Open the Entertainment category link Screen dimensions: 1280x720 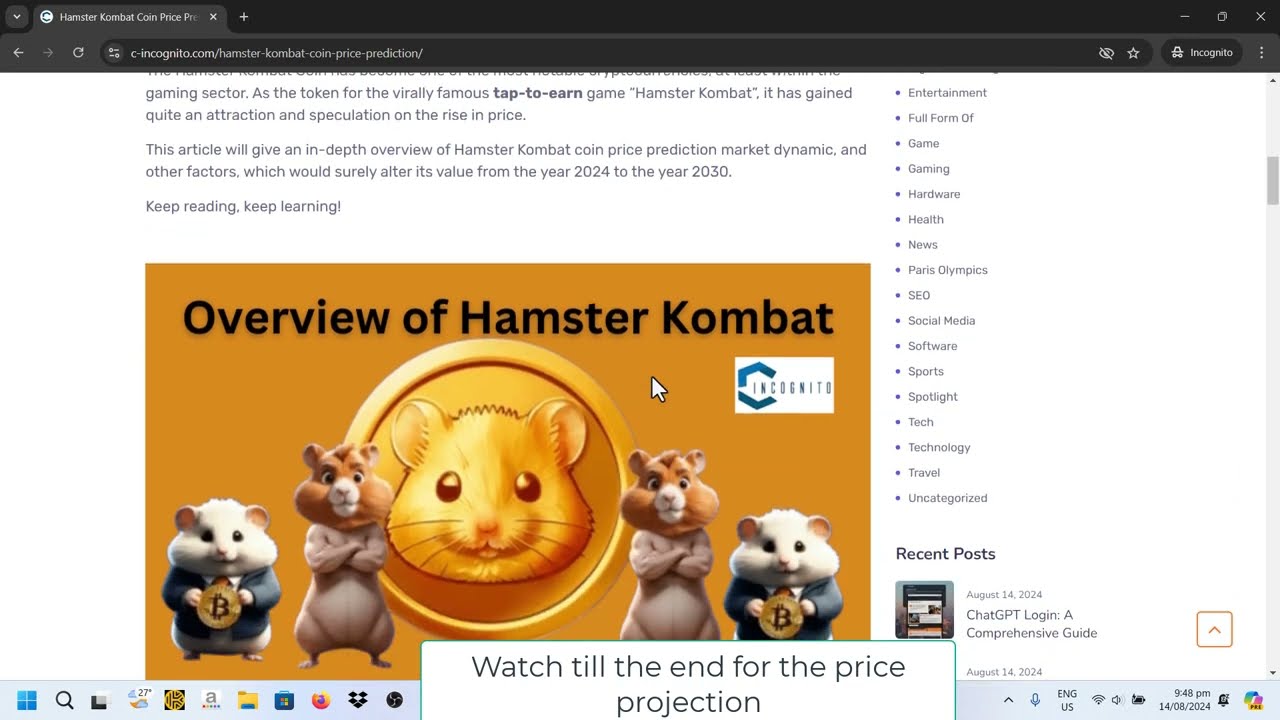(x=947, y=93)
